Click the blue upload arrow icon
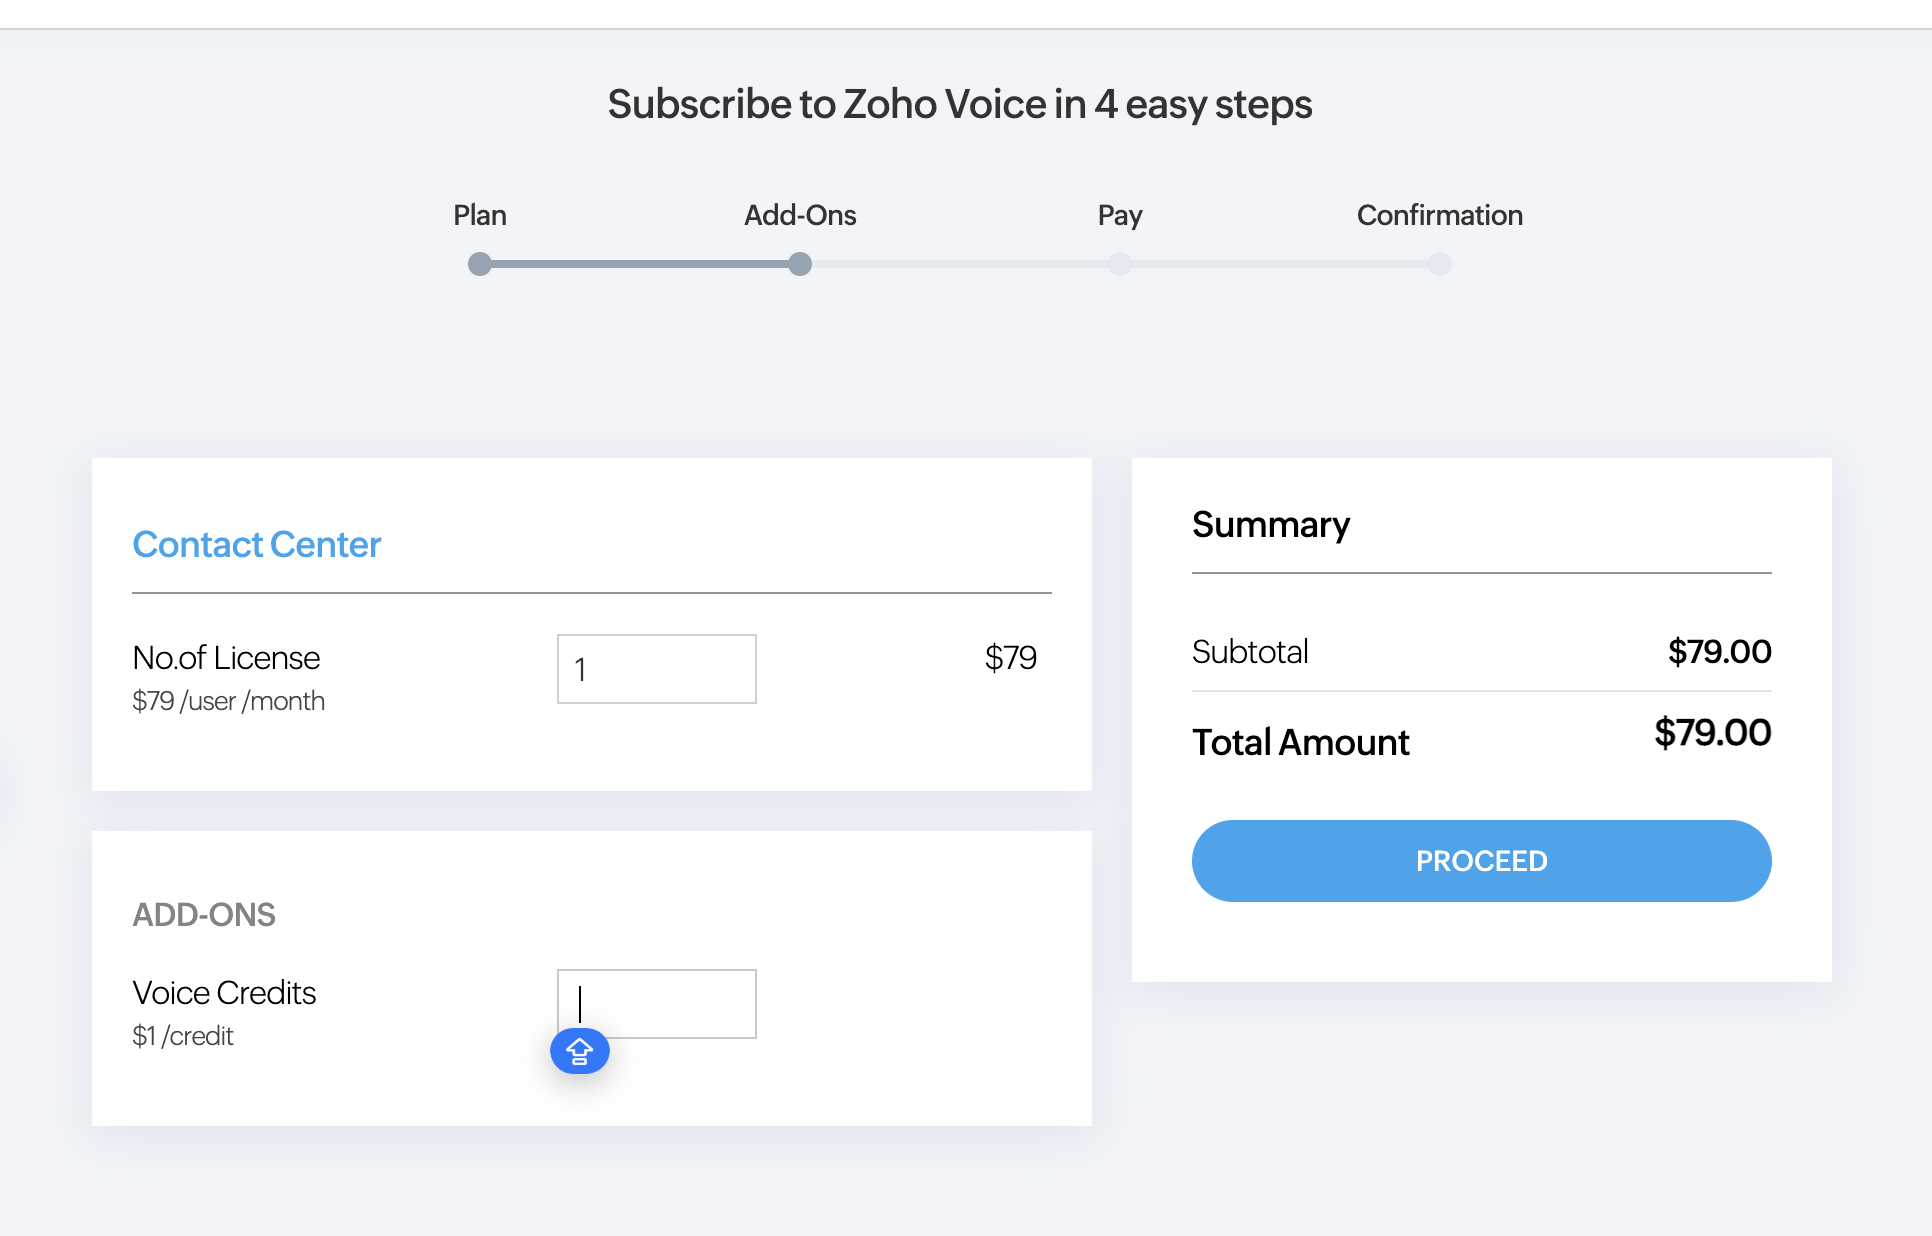1932x1236 pixels. pos(580,1051)
